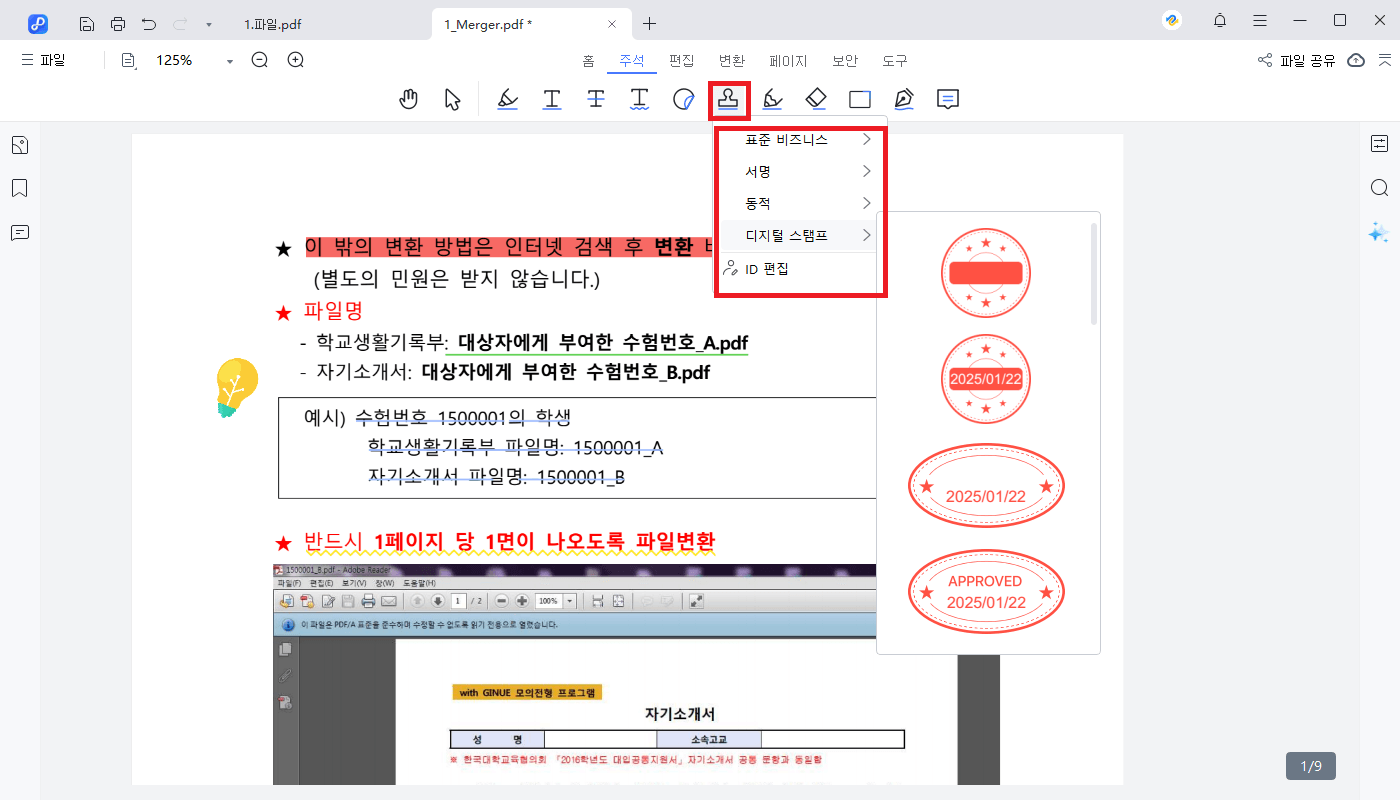Open the bookmarks panel in the left sidebar
Image resolution: width=1400 pixels, height=800 pixels.
19,189
